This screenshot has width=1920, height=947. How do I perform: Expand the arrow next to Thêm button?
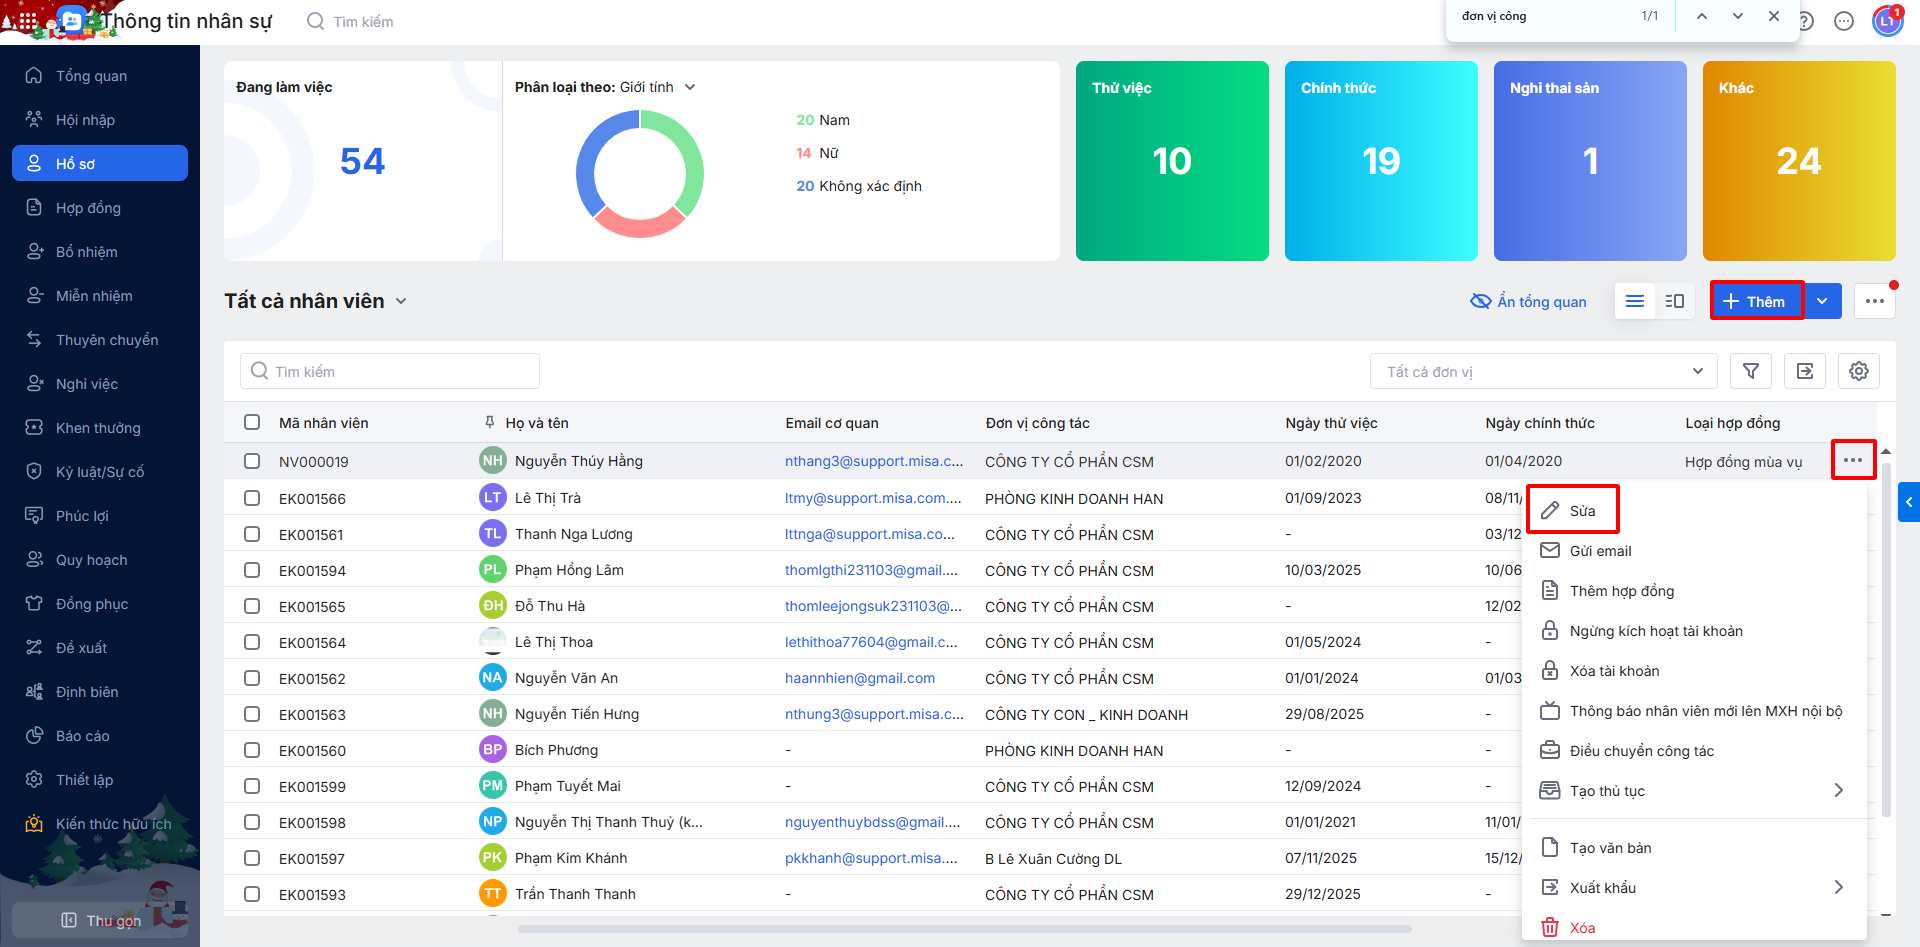coord(1822,301)
